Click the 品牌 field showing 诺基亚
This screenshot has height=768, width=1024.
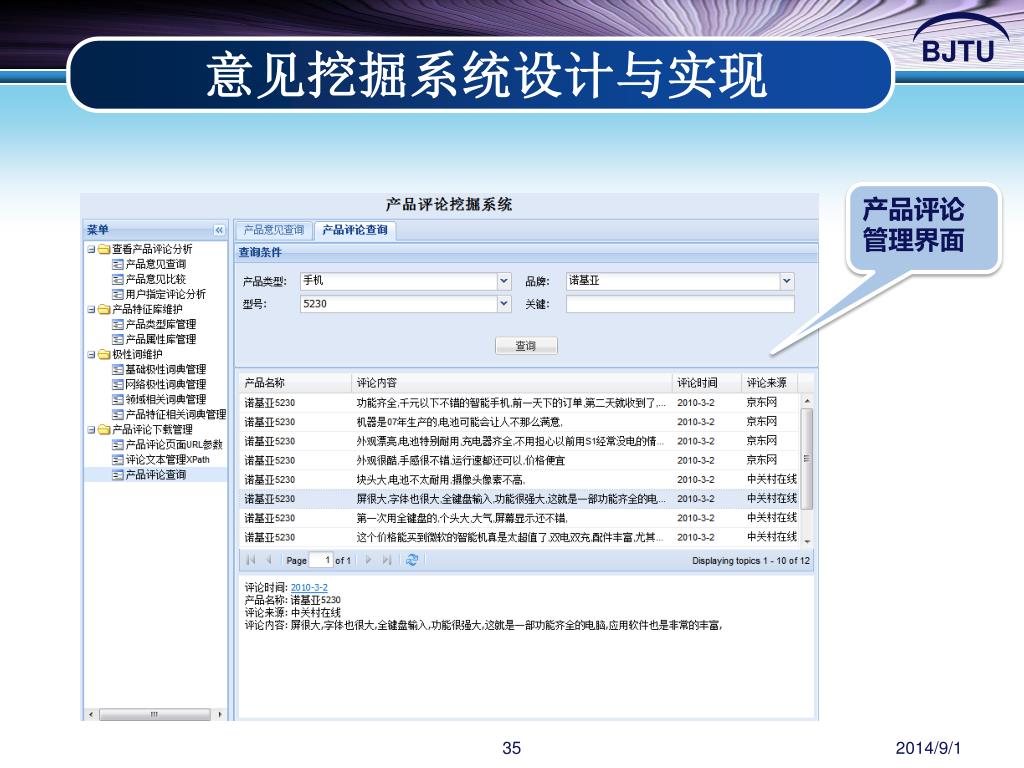(673, 281)
